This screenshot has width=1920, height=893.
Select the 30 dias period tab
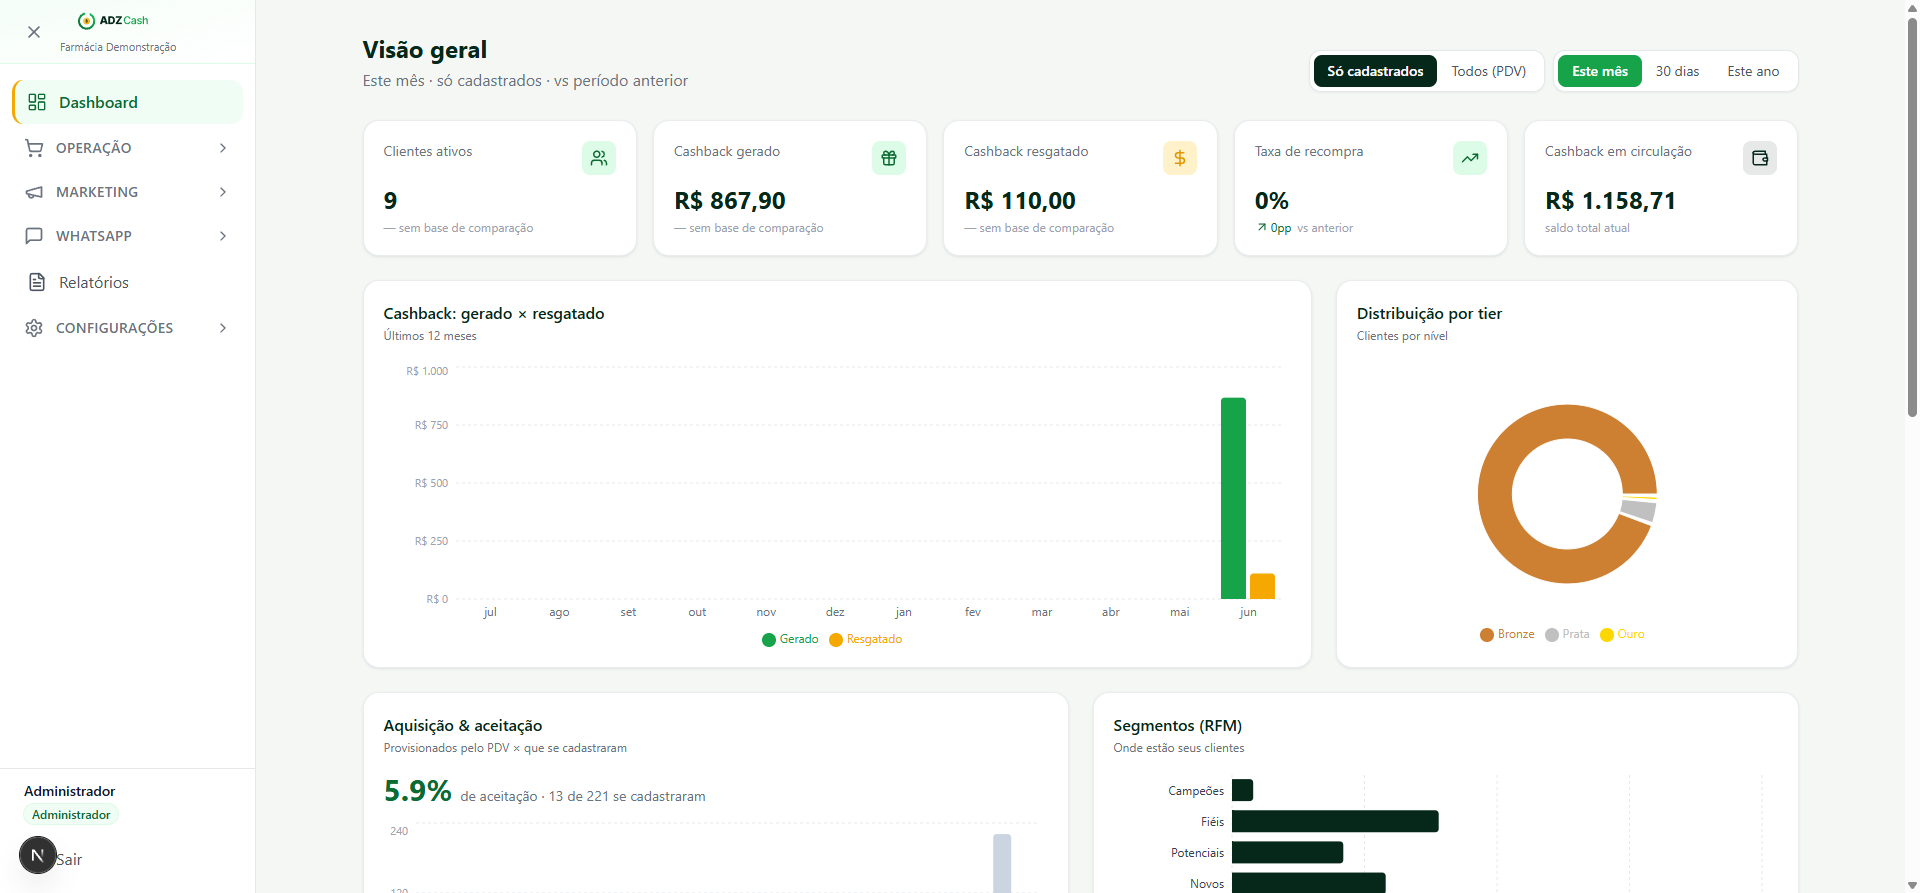click(x=1677, y=71)
